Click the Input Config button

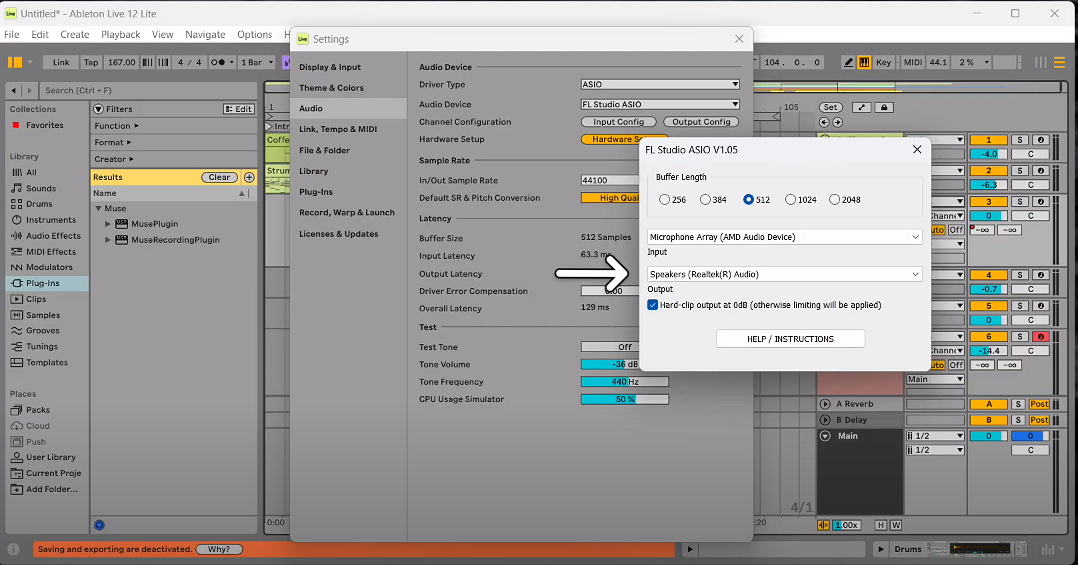[619, 122]
